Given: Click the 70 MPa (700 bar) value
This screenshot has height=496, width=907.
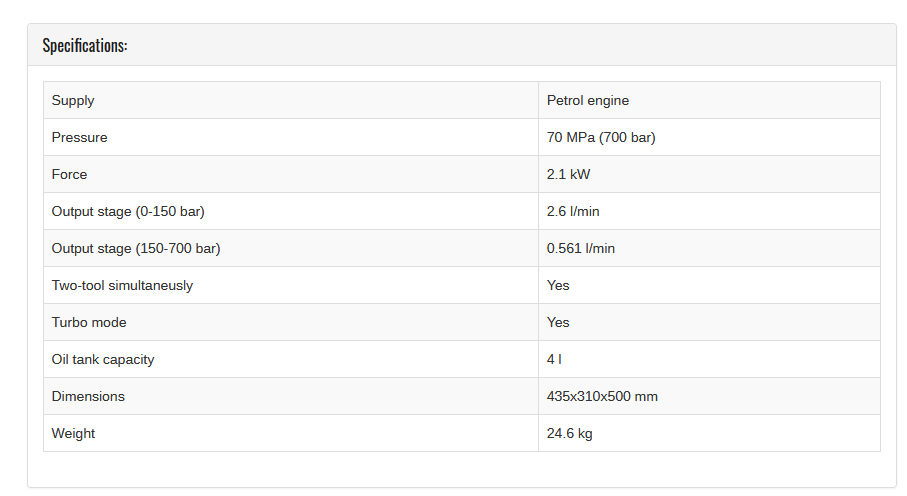Looking at the screenshot, I should (x=601, y=138).
